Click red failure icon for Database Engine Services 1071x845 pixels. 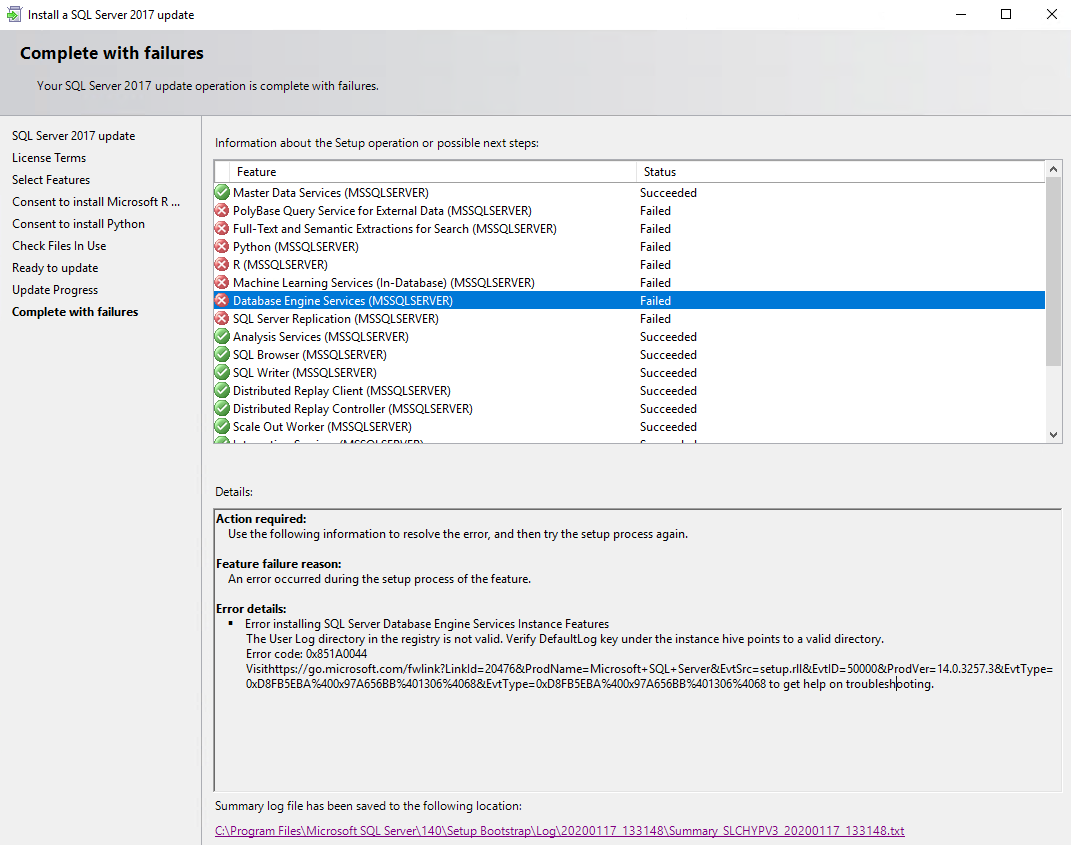tap(222, 301)
